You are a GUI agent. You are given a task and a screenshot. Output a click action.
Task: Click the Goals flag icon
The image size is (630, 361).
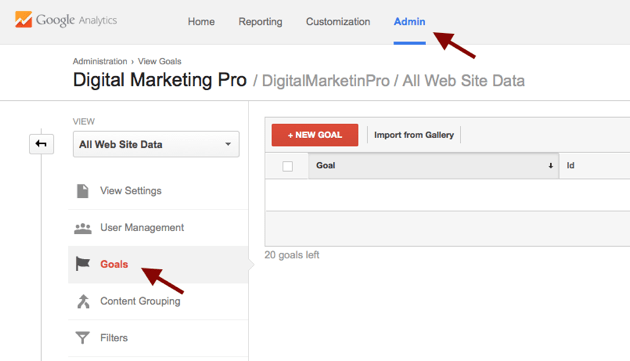point(83,264)
